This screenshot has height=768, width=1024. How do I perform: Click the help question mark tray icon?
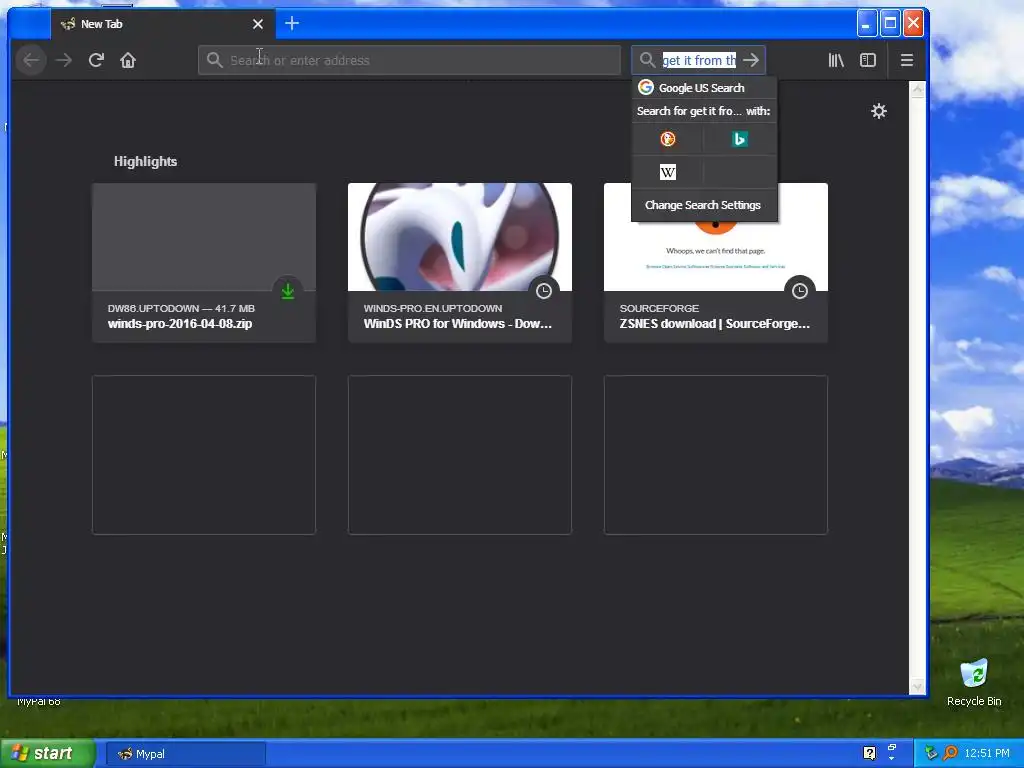869,753
